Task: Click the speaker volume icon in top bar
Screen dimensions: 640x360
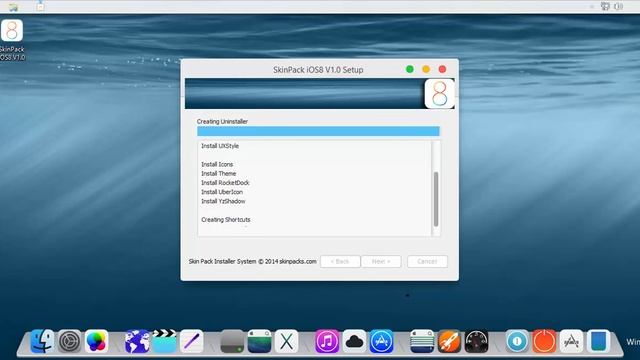Action: click(619, 6)
